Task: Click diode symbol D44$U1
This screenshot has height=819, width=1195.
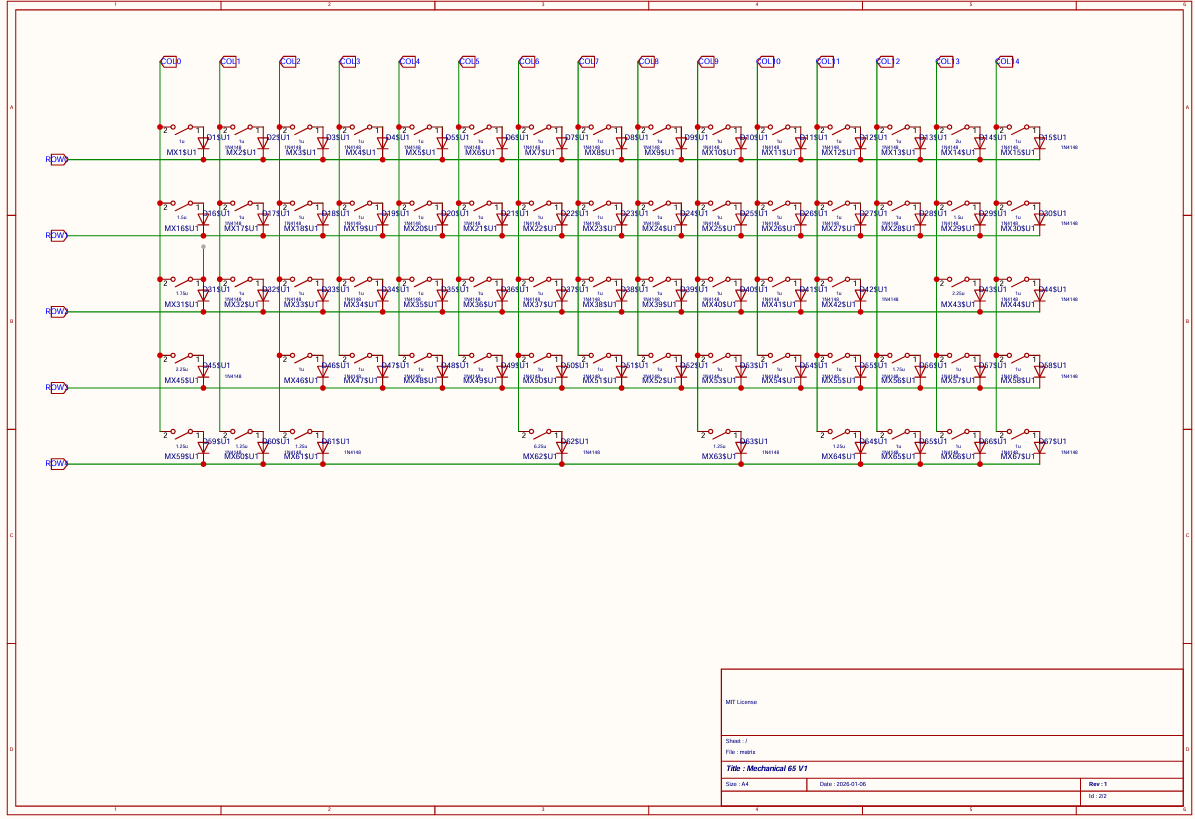Action: (1040, 295)
